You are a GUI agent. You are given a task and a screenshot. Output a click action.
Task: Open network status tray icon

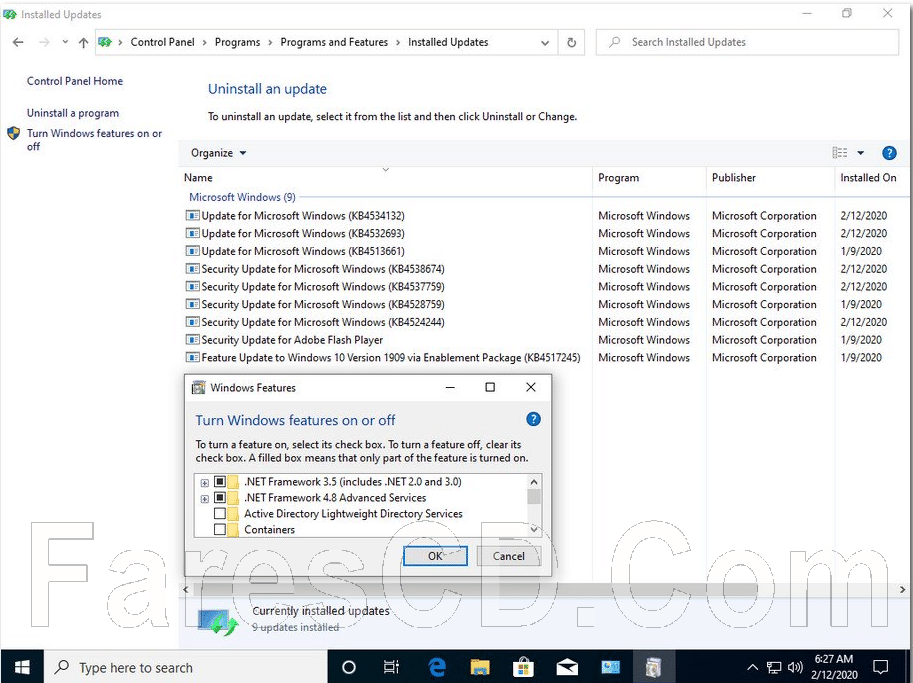click(x=774, y=667)
